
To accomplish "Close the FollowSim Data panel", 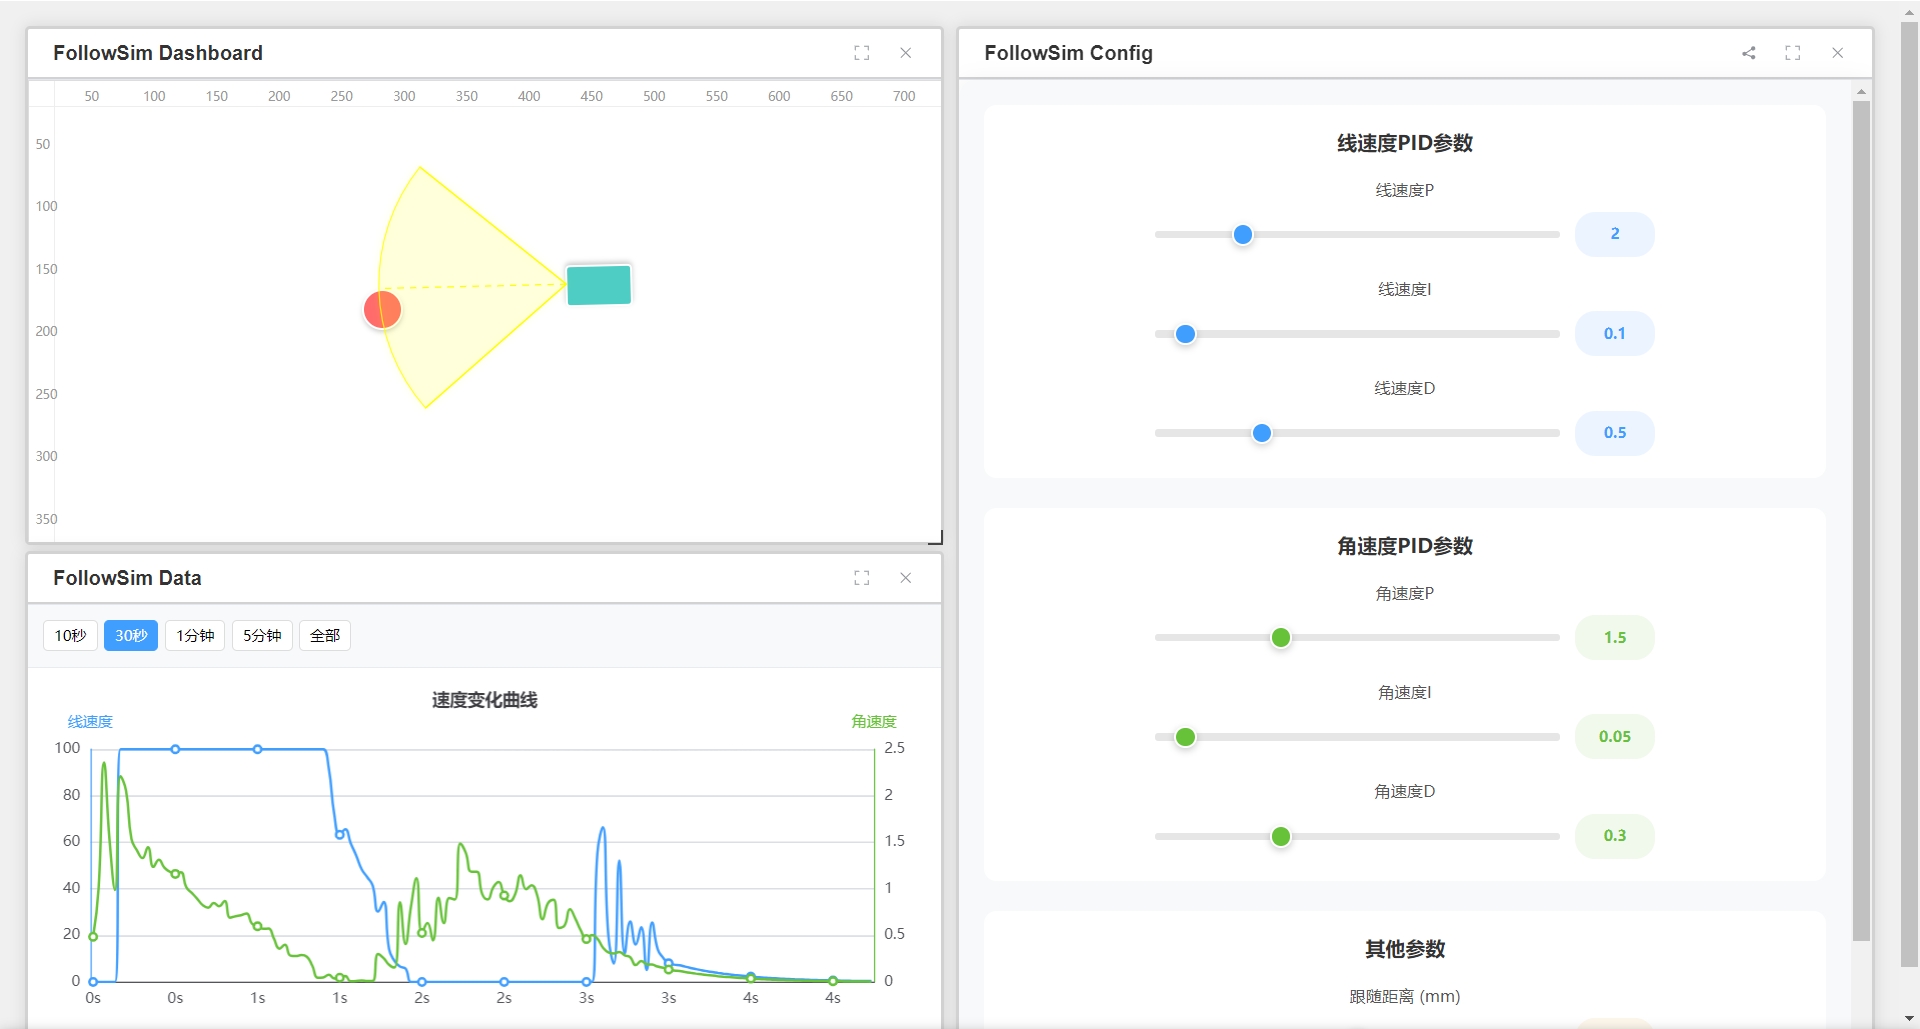I will tap(906, 578).
